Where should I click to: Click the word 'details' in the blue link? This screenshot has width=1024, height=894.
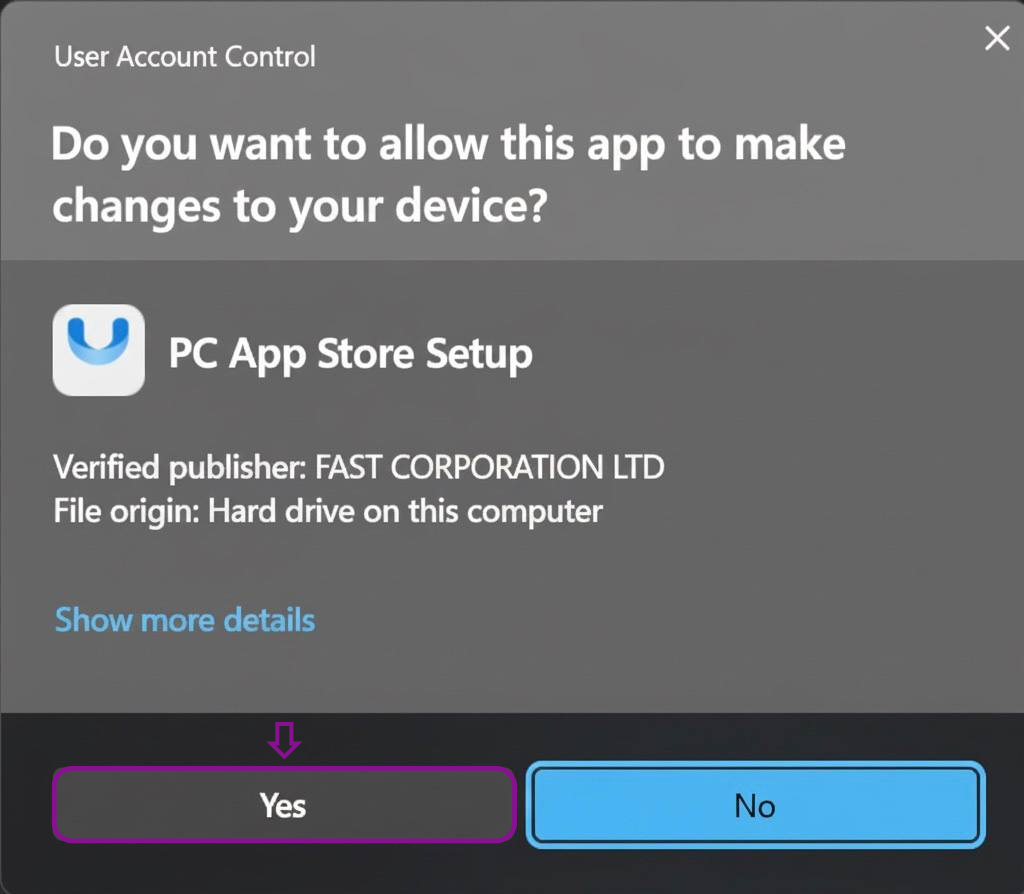(269, 620)
